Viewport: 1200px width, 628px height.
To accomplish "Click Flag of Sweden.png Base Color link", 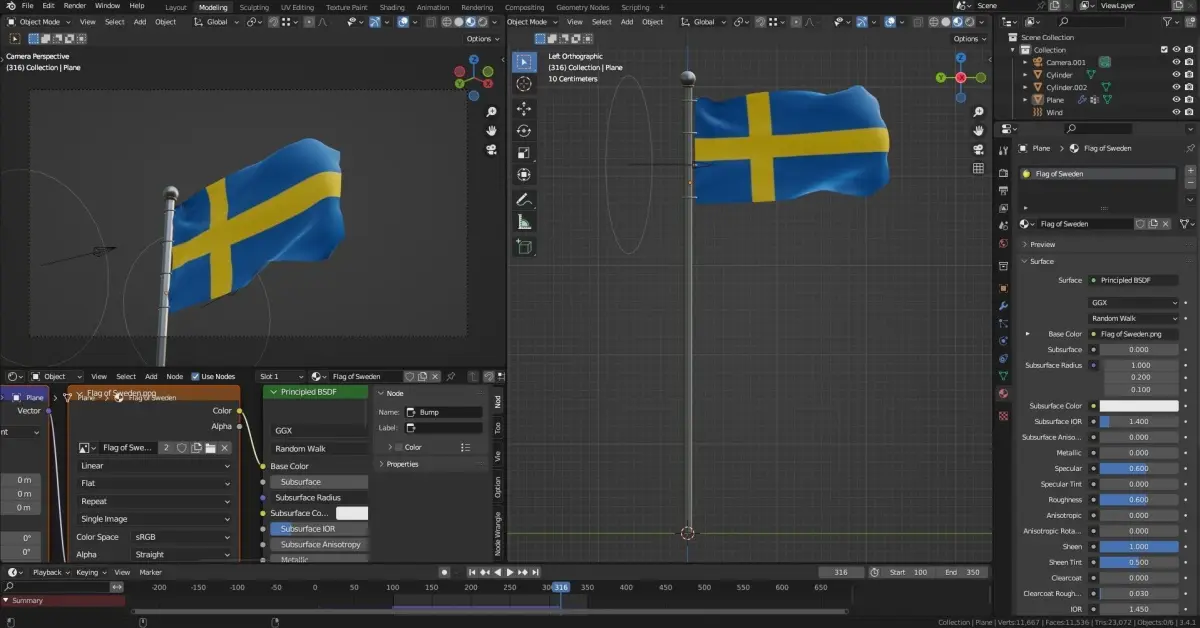I will pos(1133,334).
